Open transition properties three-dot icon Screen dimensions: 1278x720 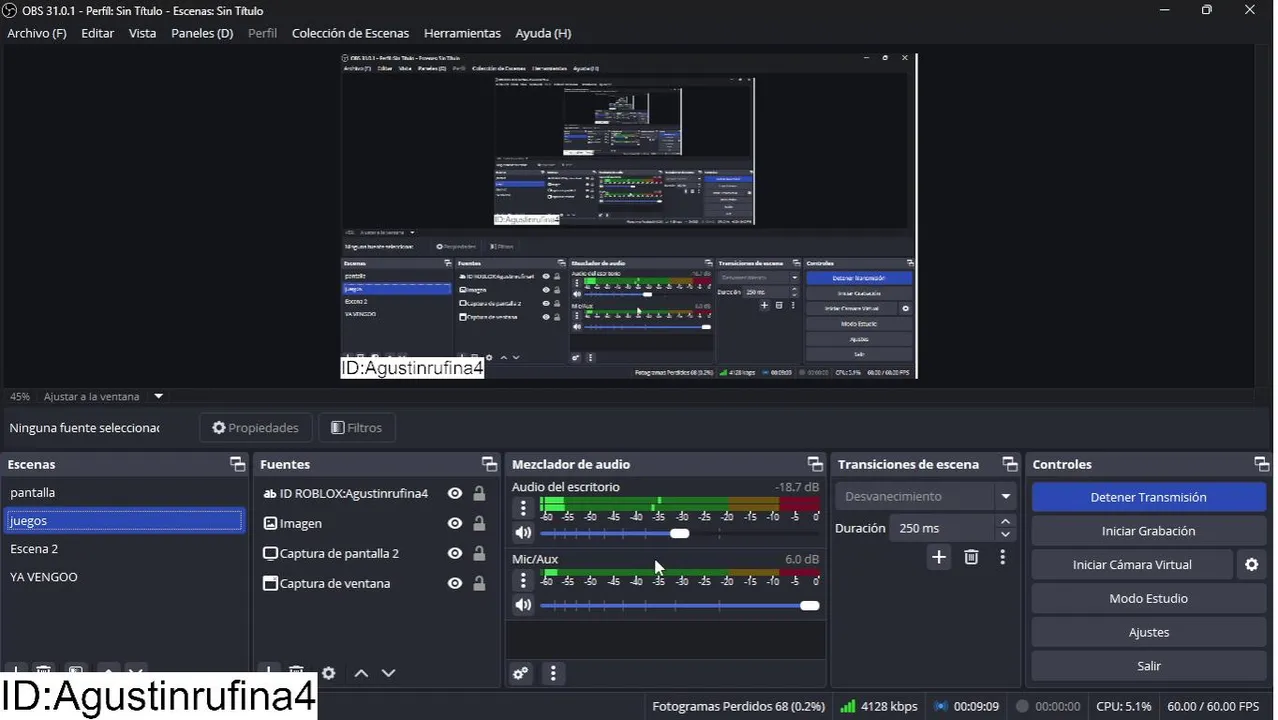(1002, 557)
